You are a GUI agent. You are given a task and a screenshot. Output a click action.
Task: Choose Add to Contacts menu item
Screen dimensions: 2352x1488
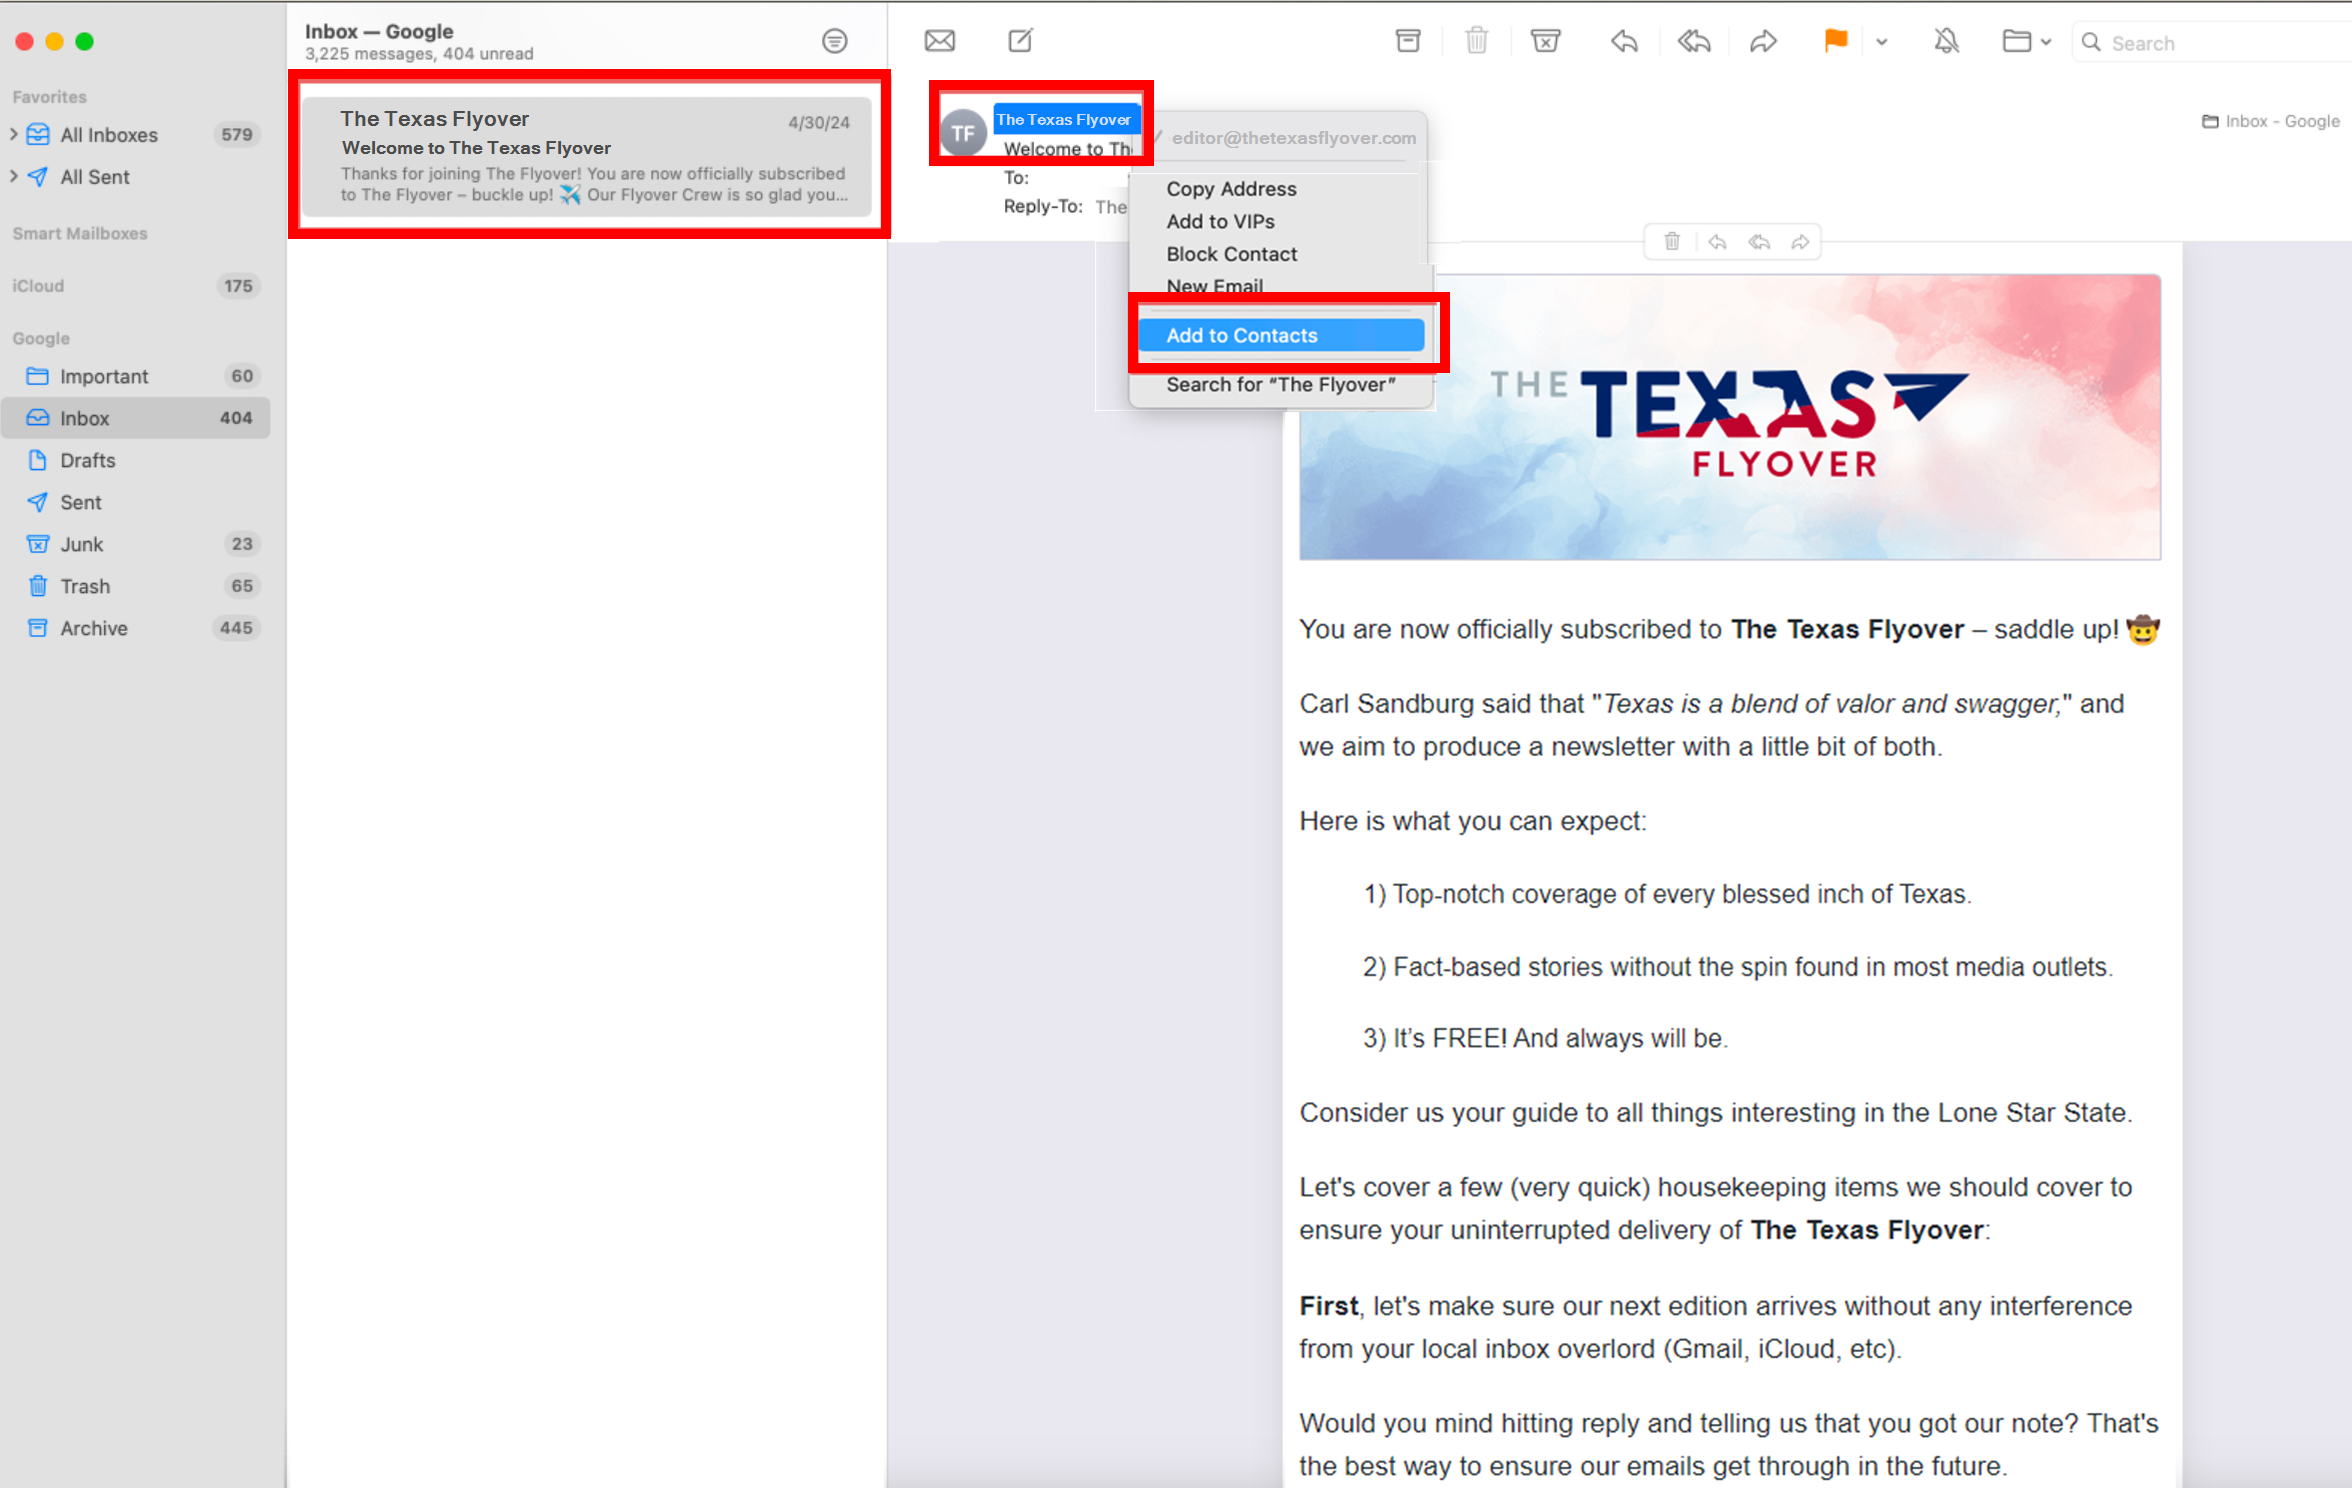(x=1281, y=335)
